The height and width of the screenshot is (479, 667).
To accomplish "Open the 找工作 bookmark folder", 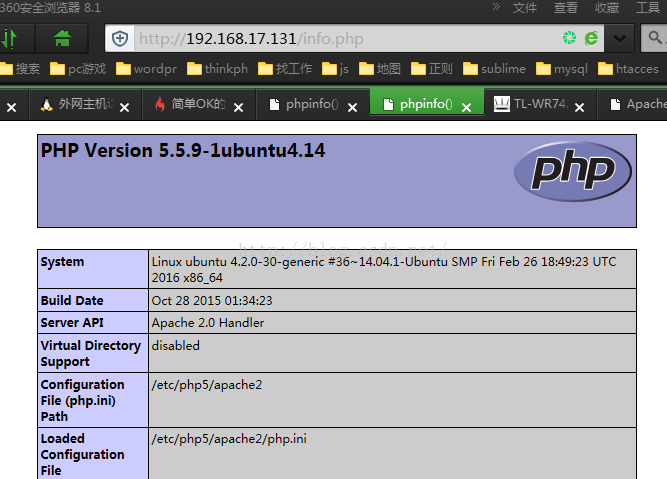I will click(x=285, y=68).
